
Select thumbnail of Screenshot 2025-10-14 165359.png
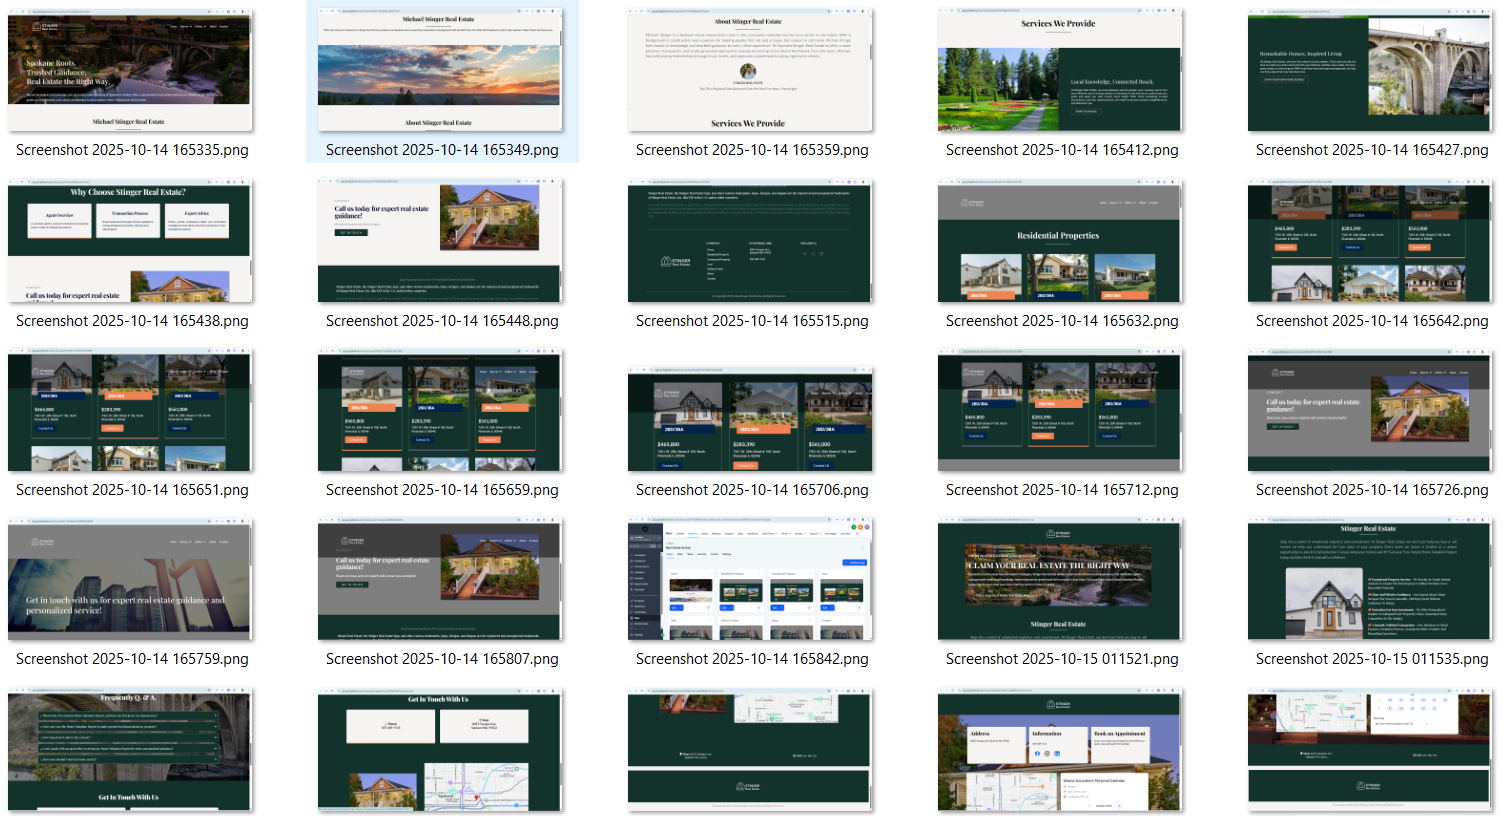pyautogui.click(x=750, y=70)
